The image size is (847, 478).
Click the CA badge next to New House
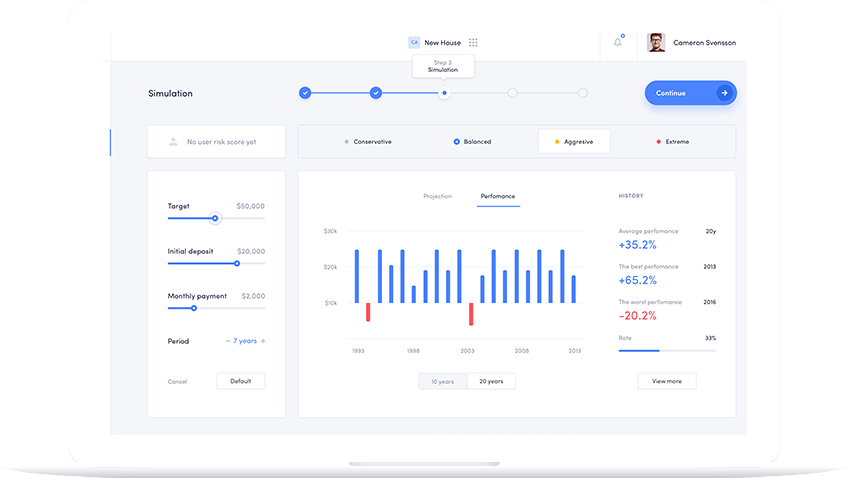[x=414, y=43]
